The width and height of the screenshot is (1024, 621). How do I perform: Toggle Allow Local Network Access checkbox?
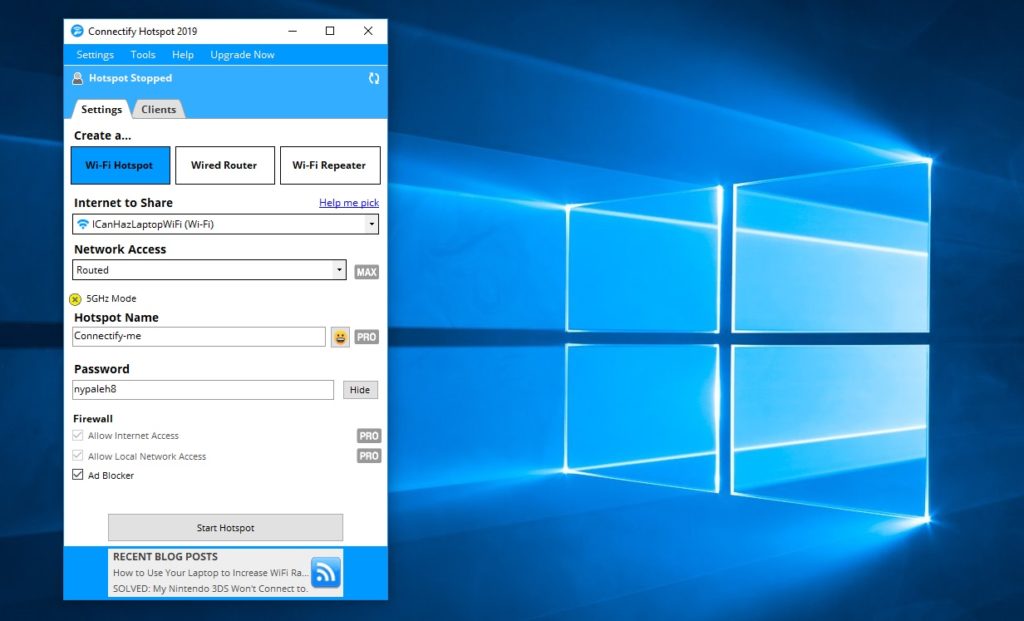coord(78,456)
